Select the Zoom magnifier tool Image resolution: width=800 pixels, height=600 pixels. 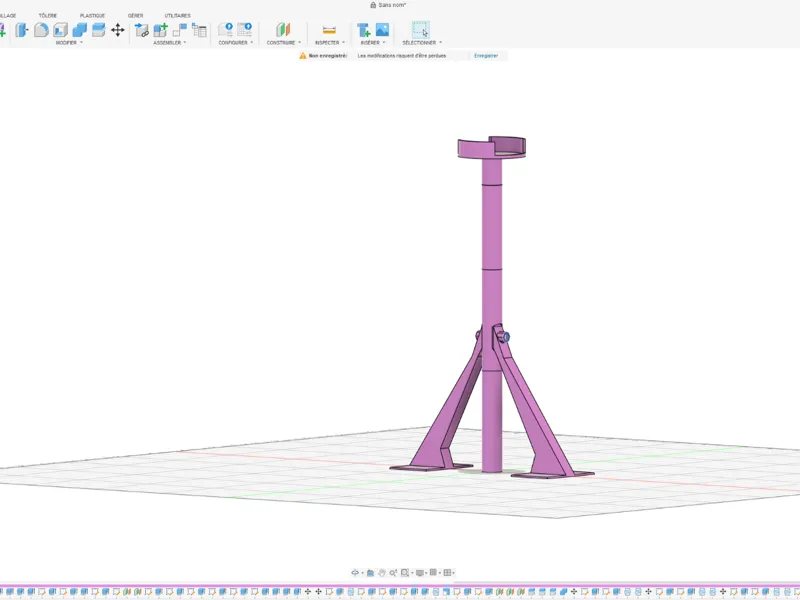[393, 573]
